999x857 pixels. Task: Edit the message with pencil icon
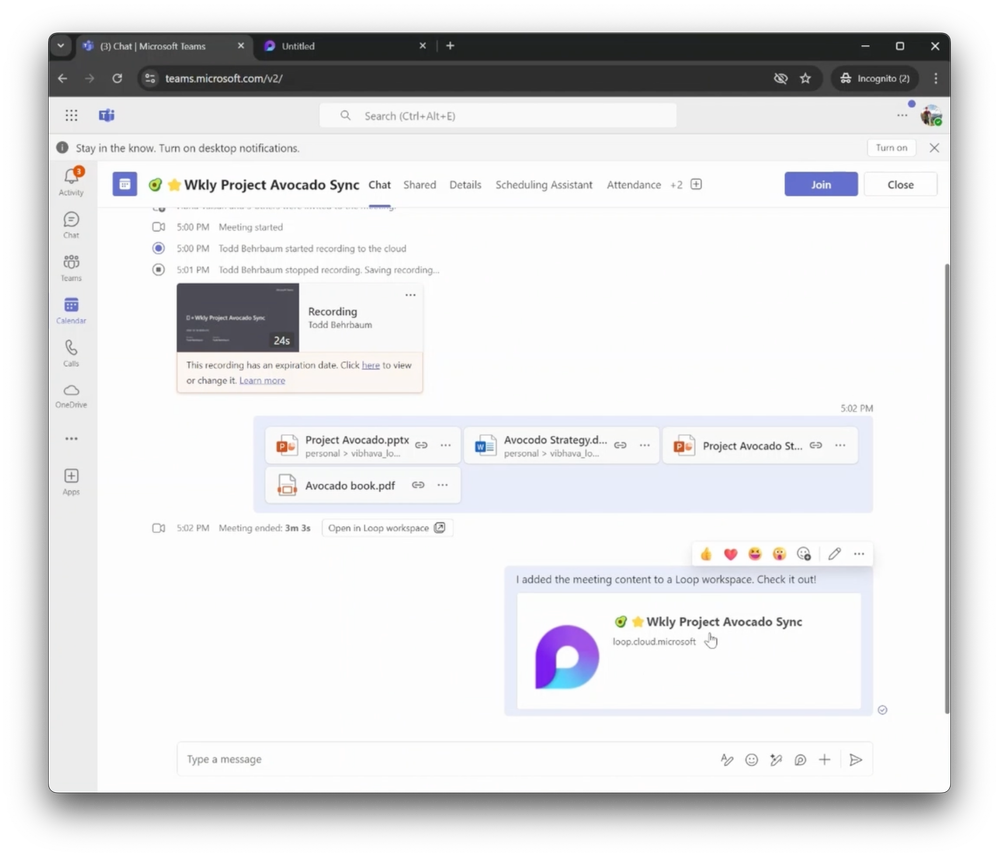(x=835, y=554)
